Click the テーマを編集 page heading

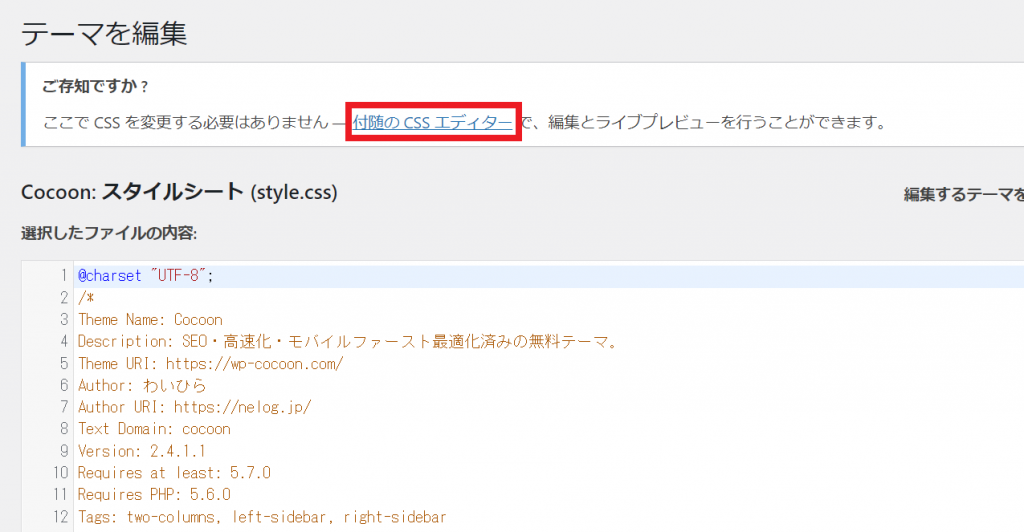click(x=104, y=33)
